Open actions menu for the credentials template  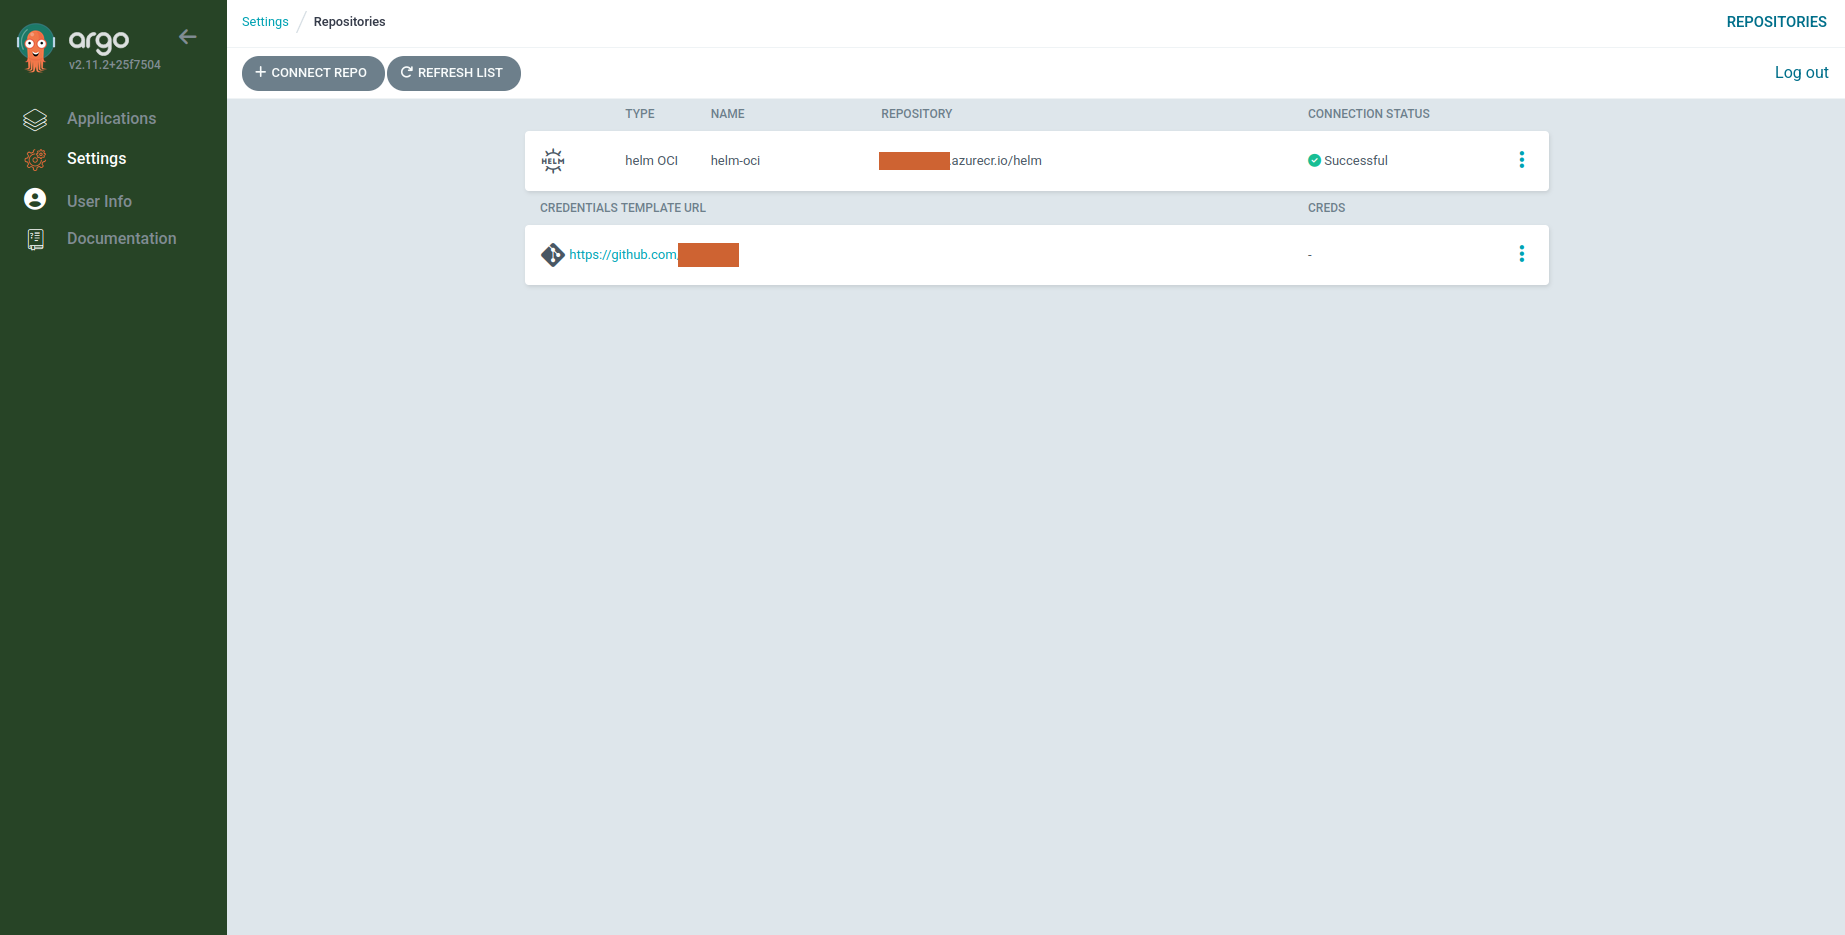point(1522,254)
